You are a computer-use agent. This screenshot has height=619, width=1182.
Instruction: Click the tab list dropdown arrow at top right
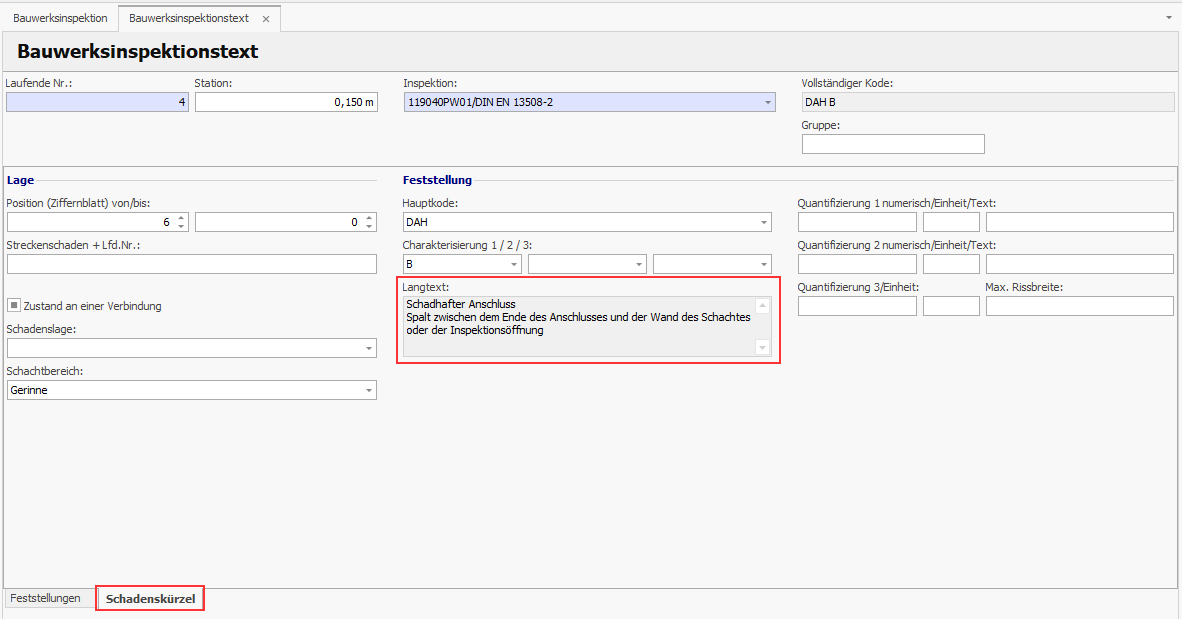(1169, 18)
